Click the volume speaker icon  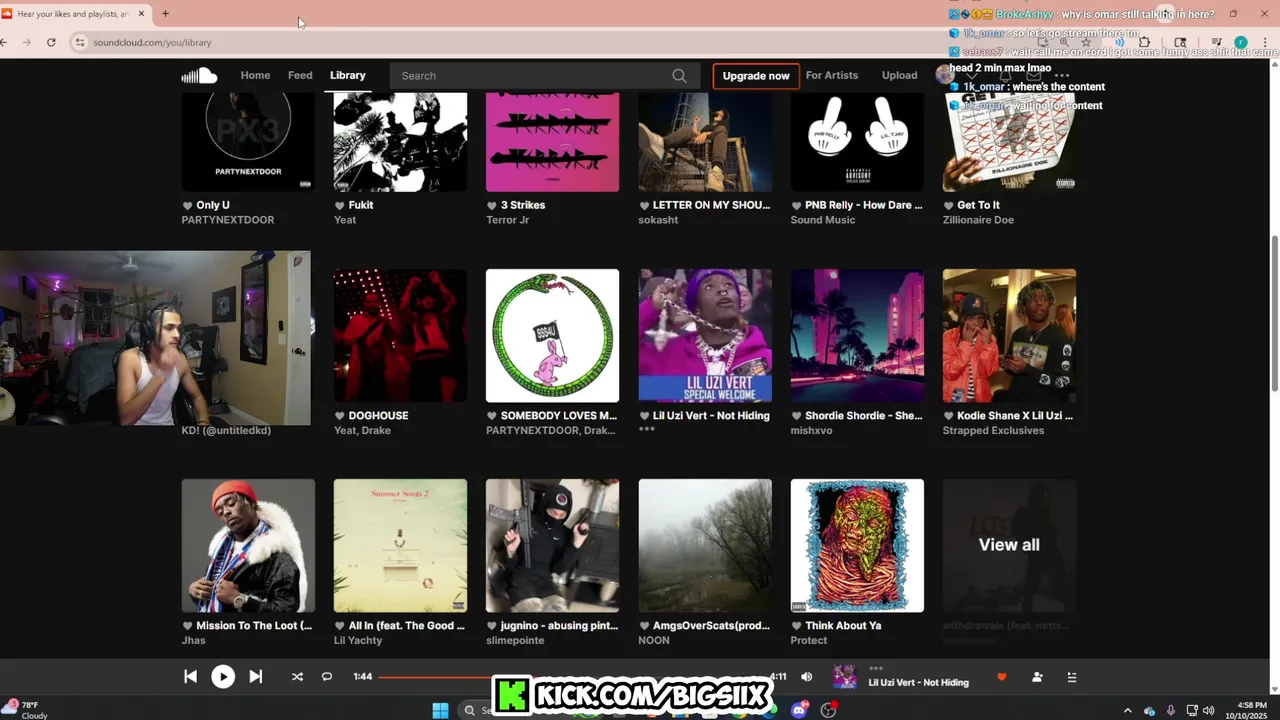click(807, 677)
